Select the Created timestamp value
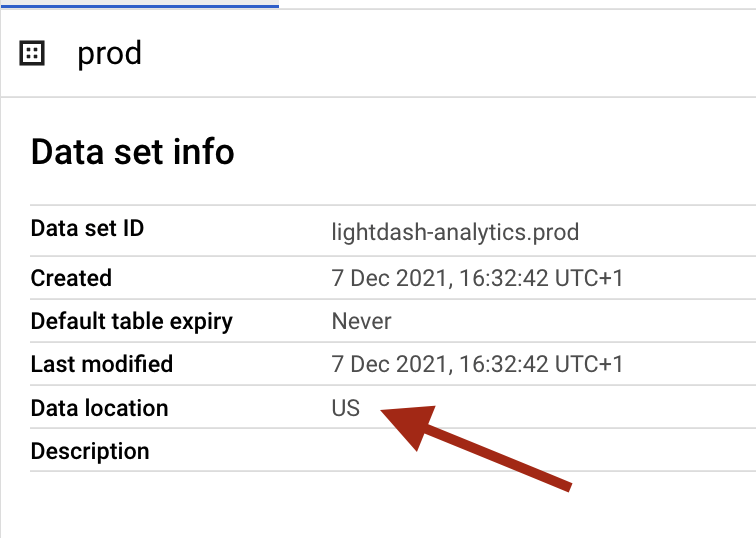 click(477, 278)
